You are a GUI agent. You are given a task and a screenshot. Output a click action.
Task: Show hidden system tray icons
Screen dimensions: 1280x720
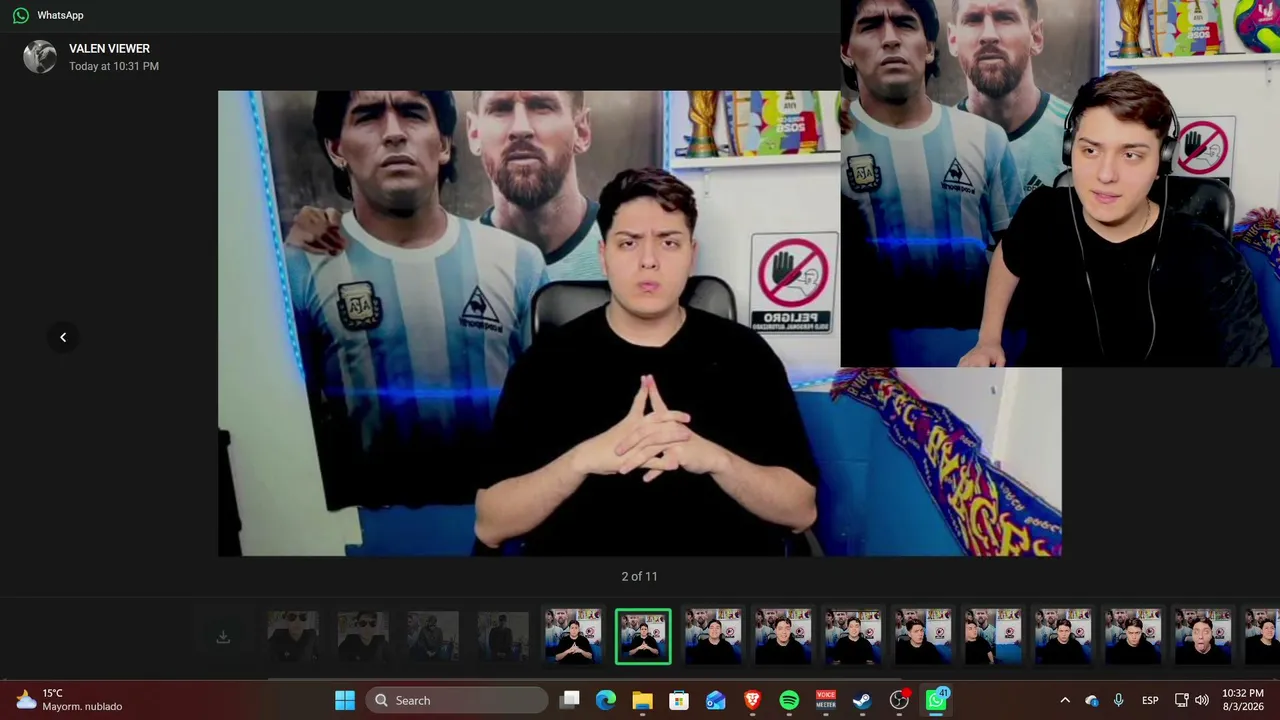tap(1065, 700)
